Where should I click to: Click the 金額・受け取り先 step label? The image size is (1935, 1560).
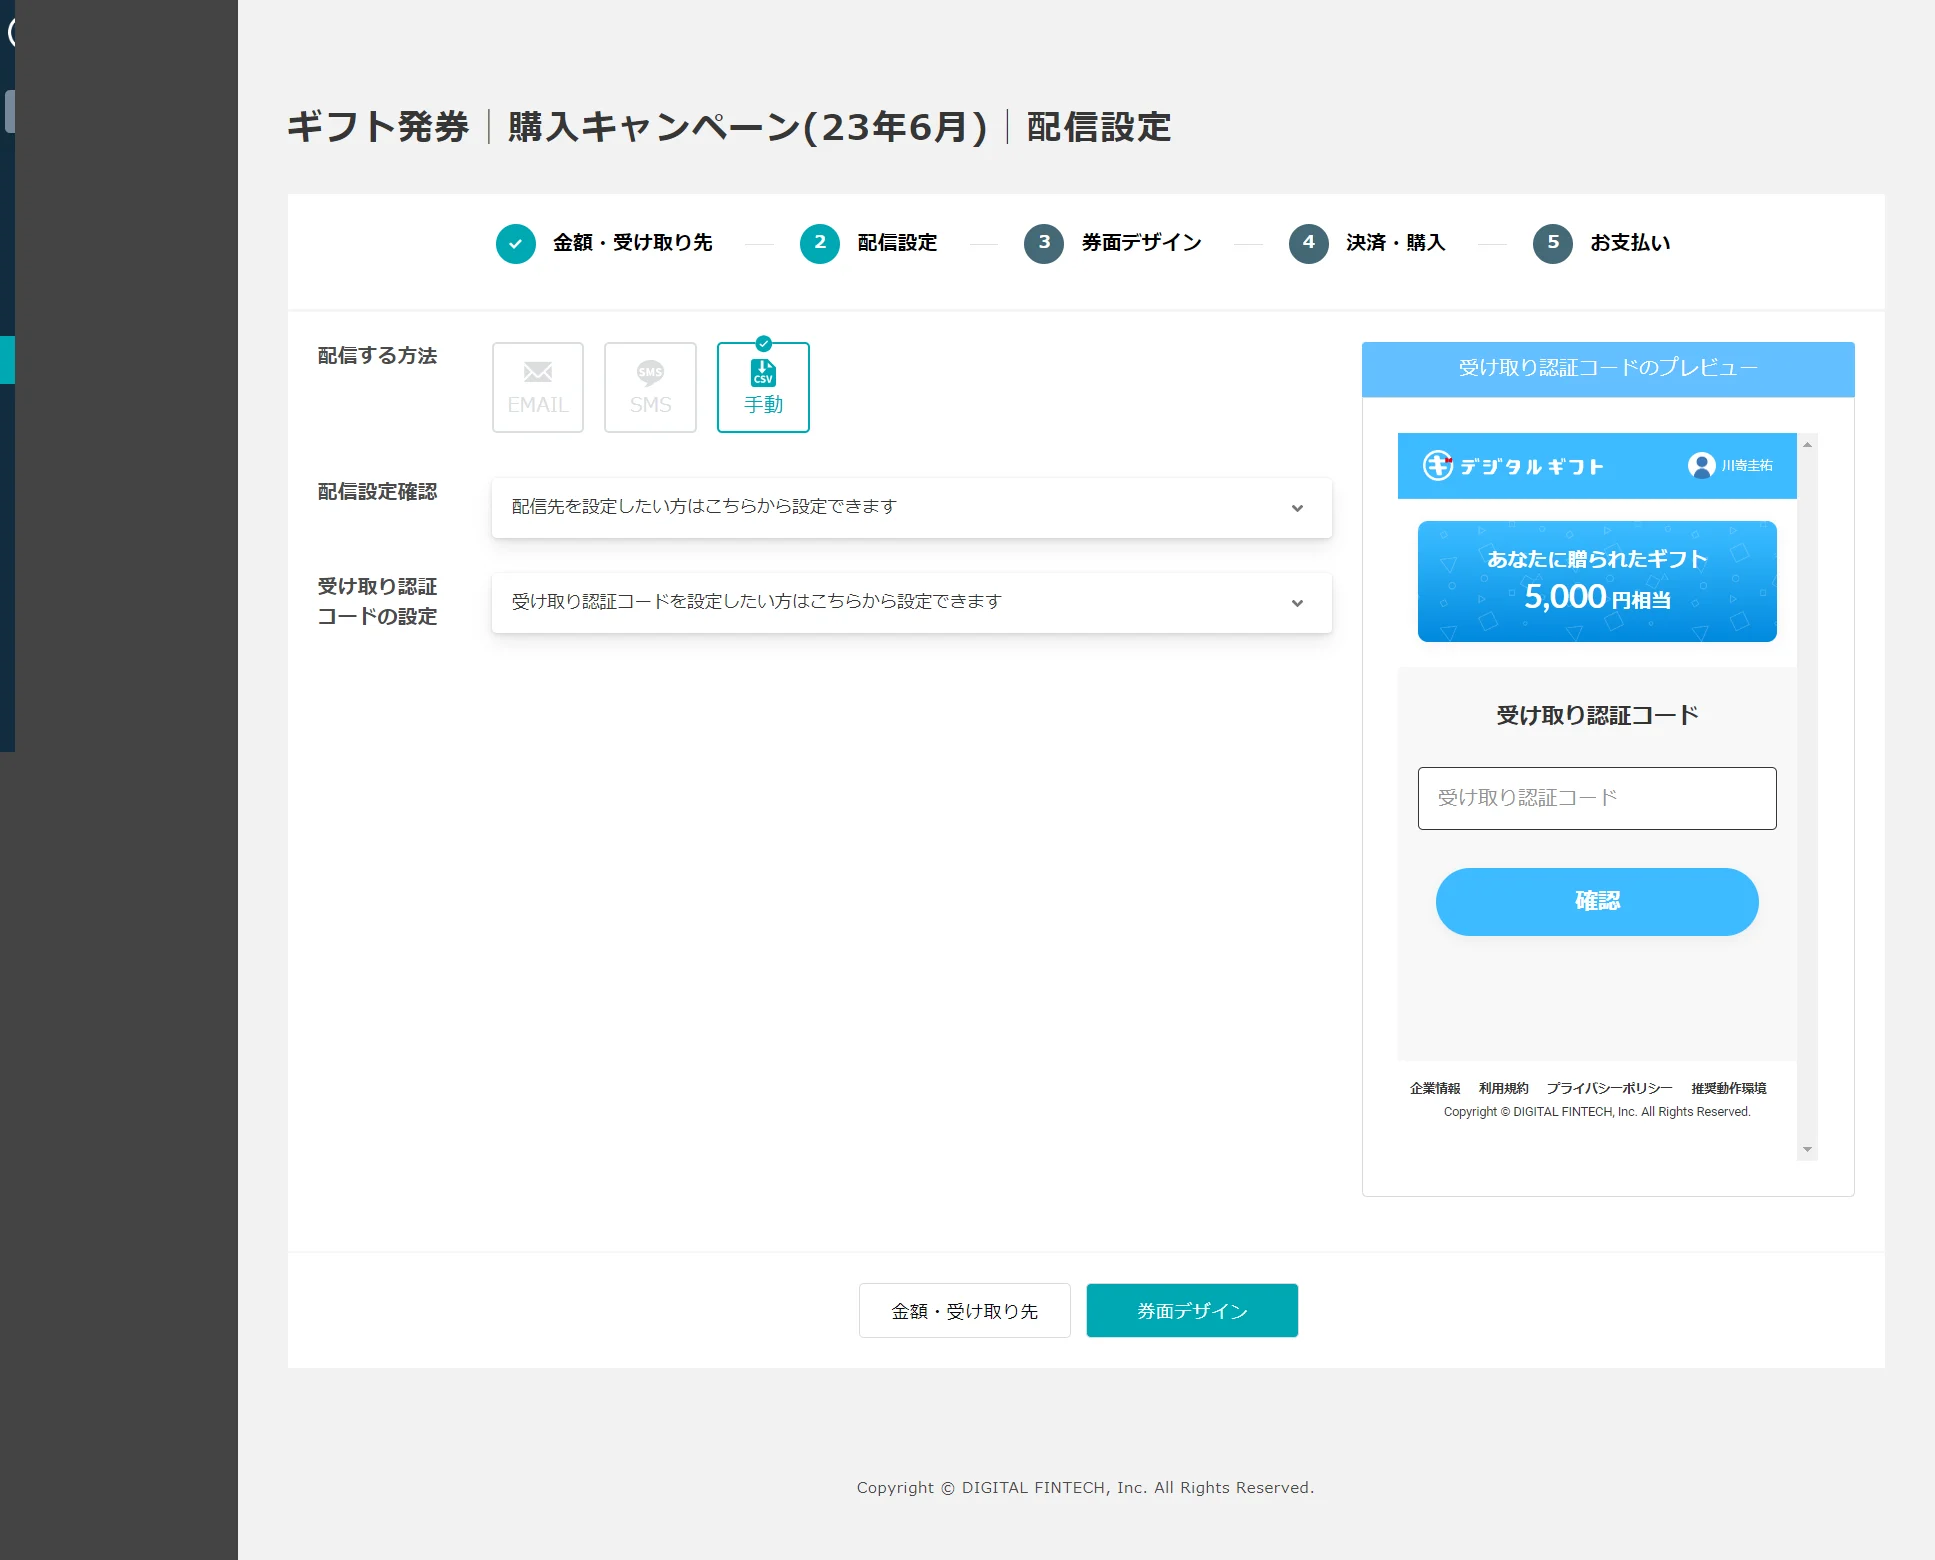tap(633, 243)
